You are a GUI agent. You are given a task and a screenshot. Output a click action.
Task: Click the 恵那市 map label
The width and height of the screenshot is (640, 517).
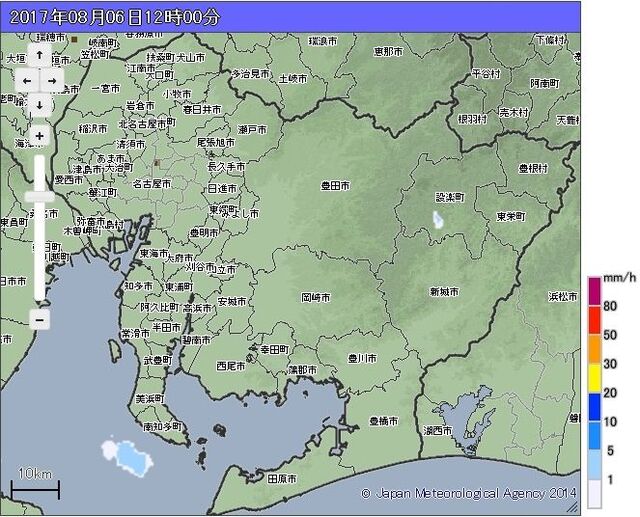coord(388,51)
